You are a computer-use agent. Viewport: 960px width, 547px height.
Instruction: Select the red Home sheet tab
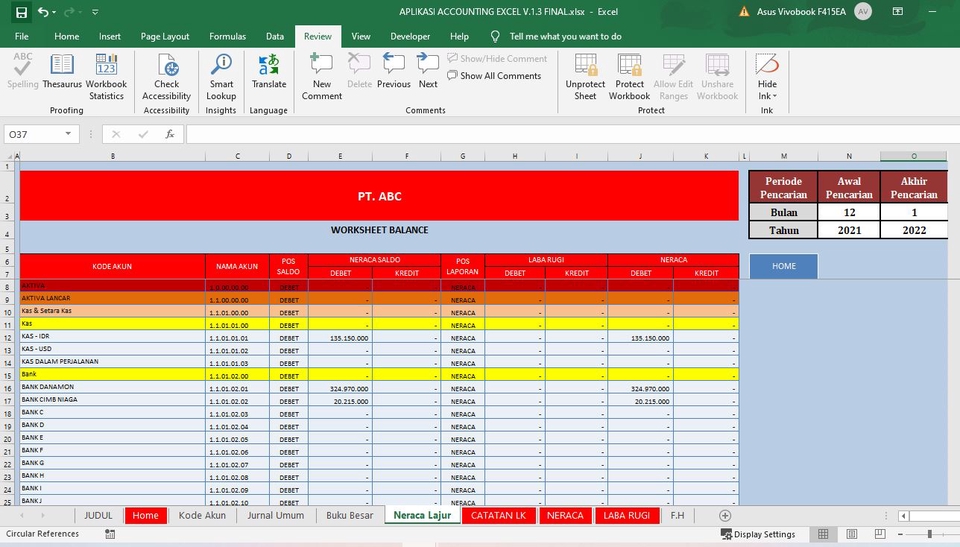(145, 515)
